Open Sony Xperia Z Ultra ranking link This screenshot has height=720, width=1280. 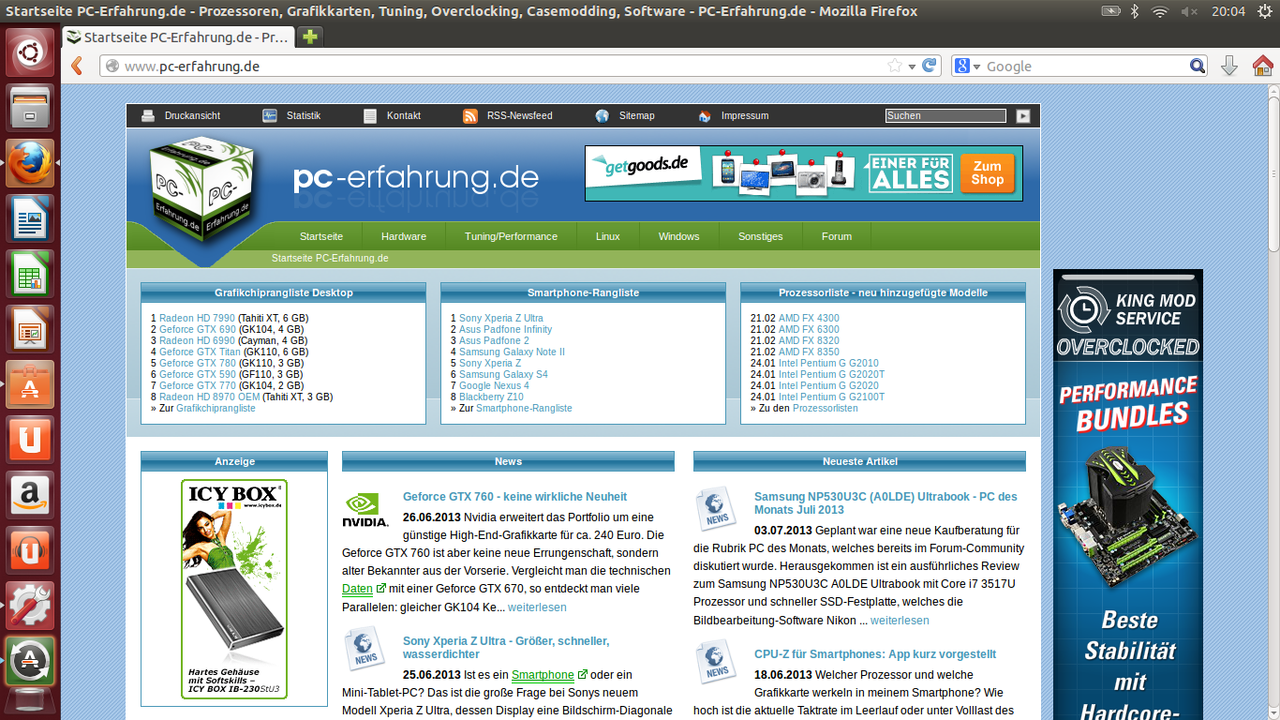tap(501, 318)
